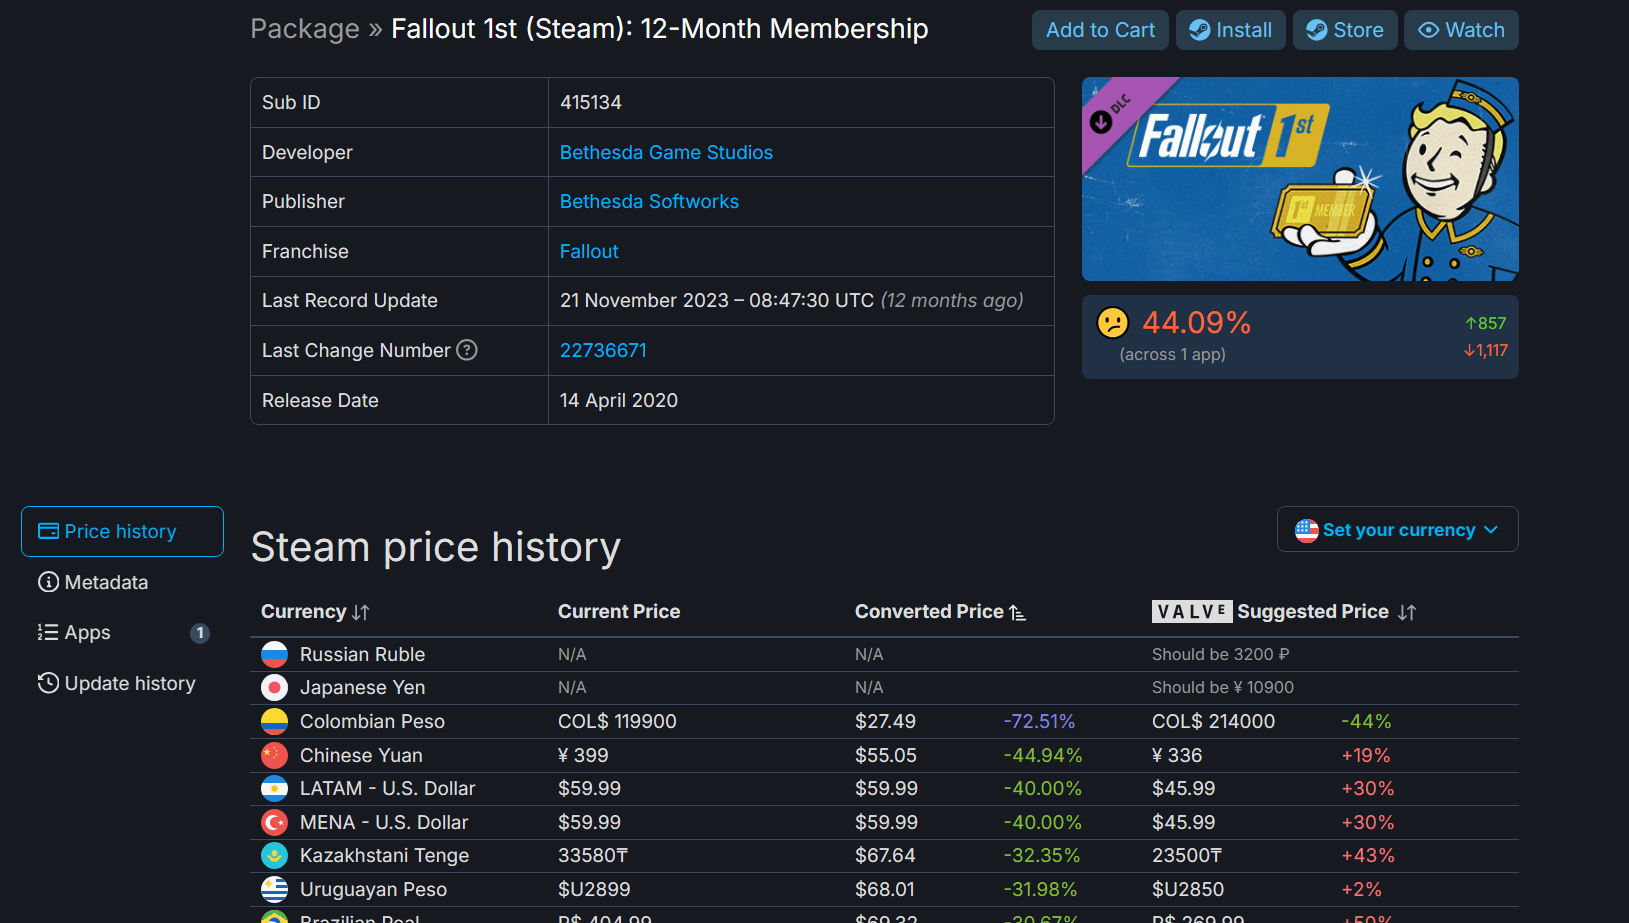The height and width of the screenshot is (923, 1629).
Task: Click the Current Price column header
Action: 619,611
